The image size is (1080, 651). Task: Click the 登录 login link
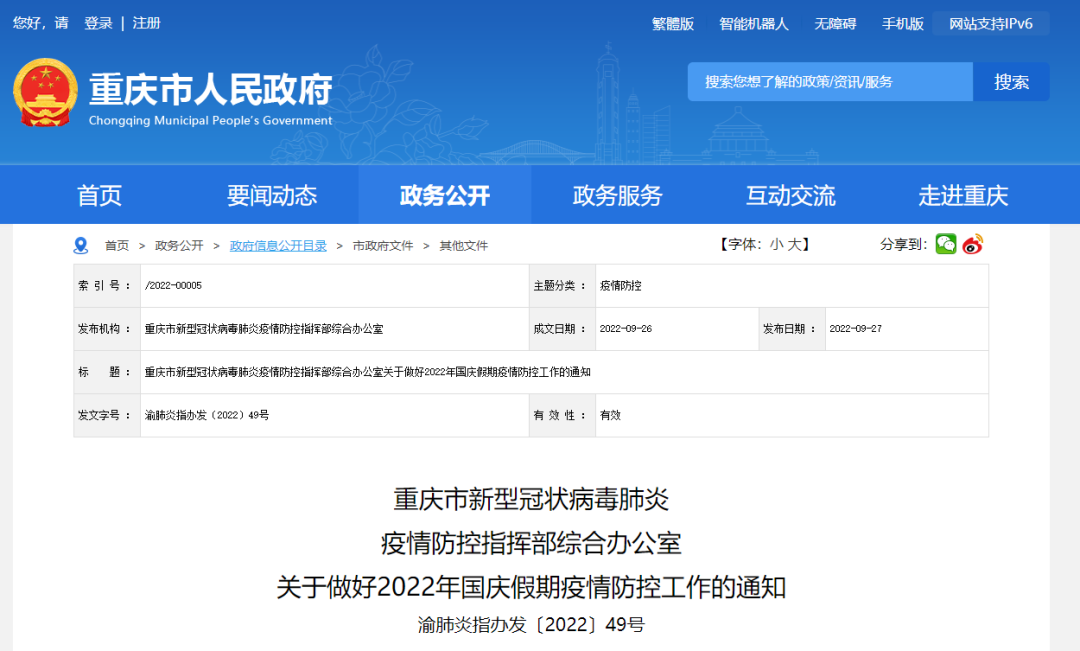(98, 23)
